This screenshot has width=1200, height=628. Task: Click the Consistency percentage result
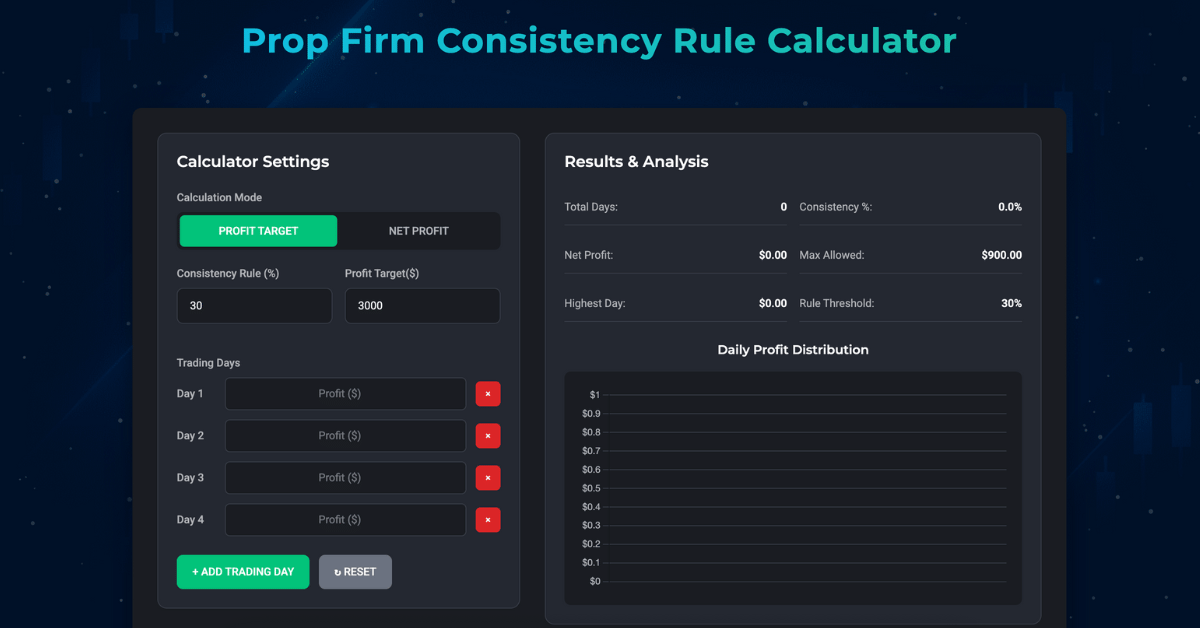coord(1010,207)
